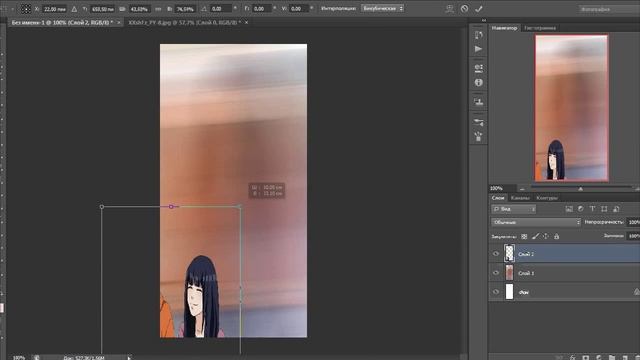
Task: Click the horizontal skew input field
Action: [261, 9]
